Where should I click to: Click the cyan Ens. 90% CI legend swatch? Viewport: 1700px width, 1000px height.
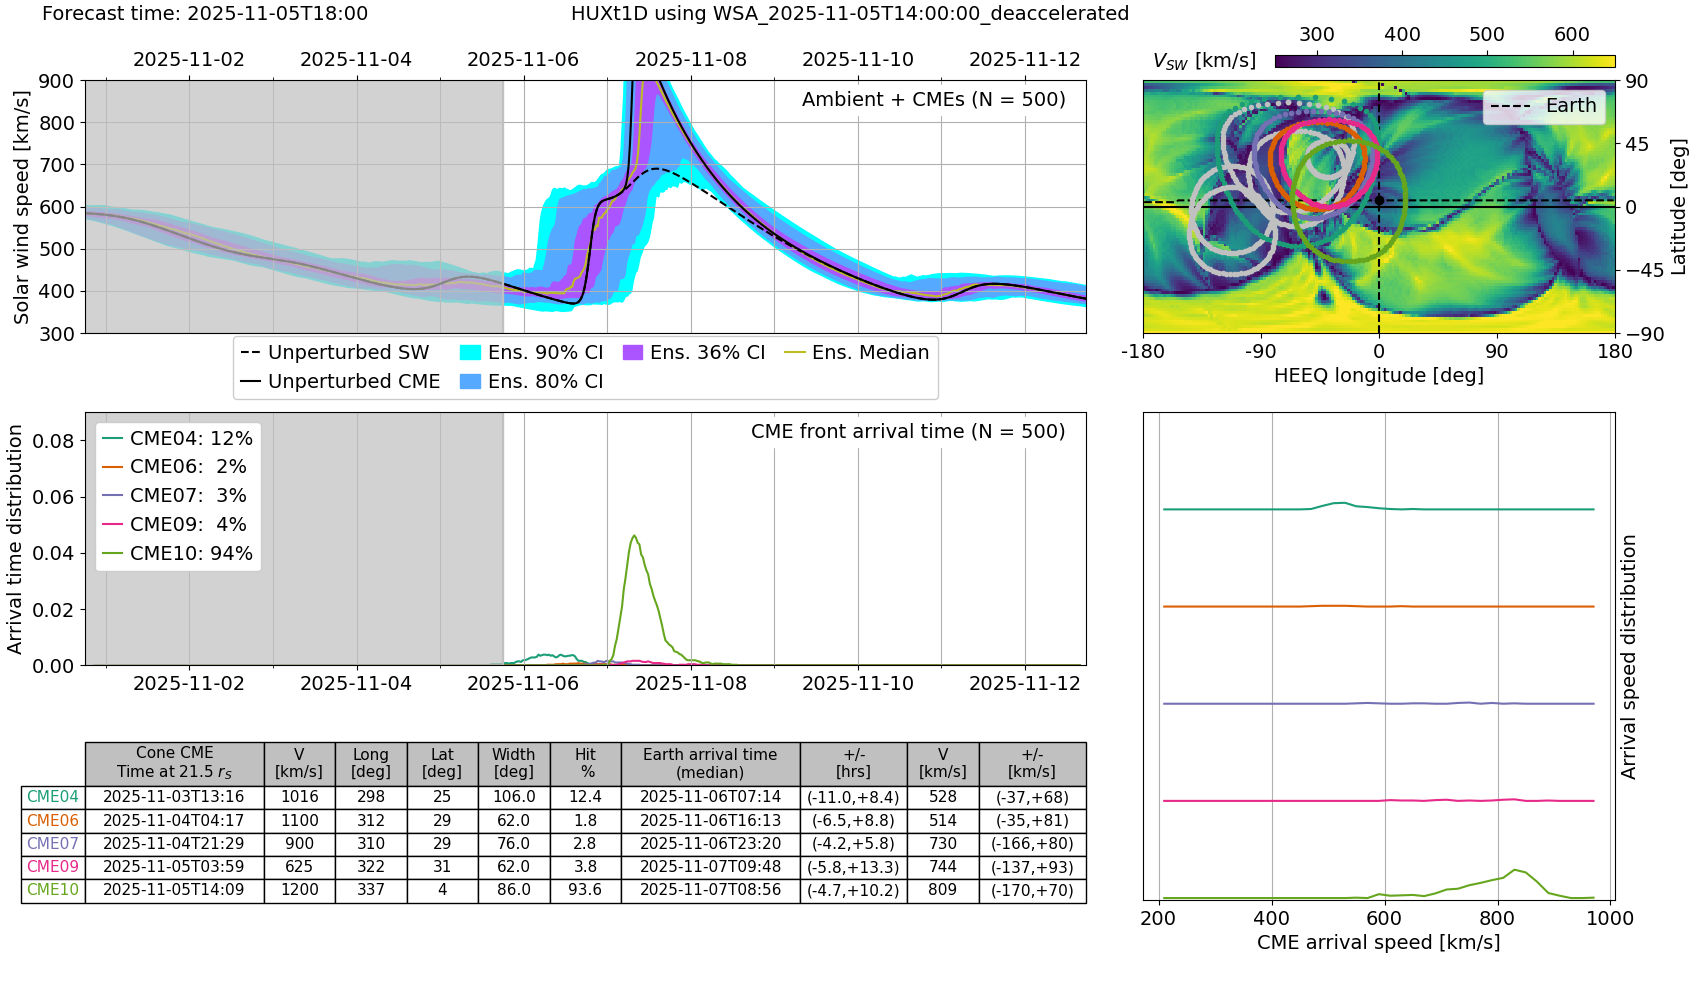[471, 353]
